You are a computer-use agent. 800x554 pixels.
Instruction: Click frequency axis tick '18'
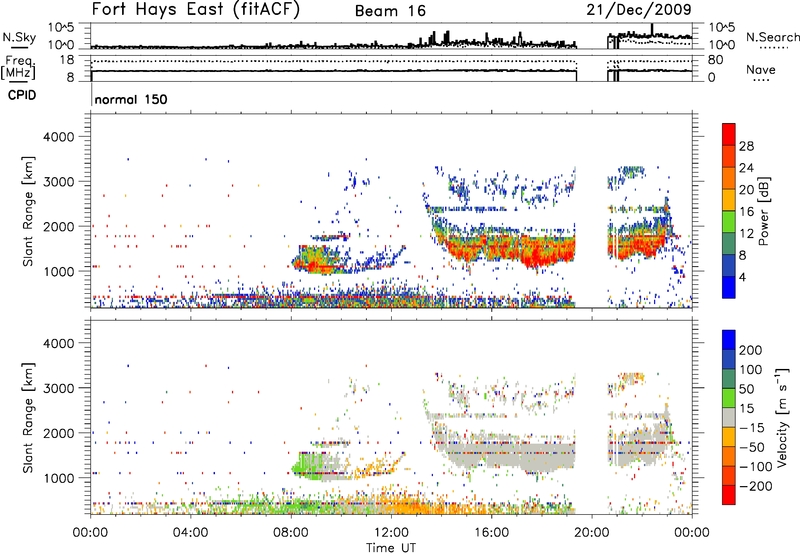click(x=66, y=60)
